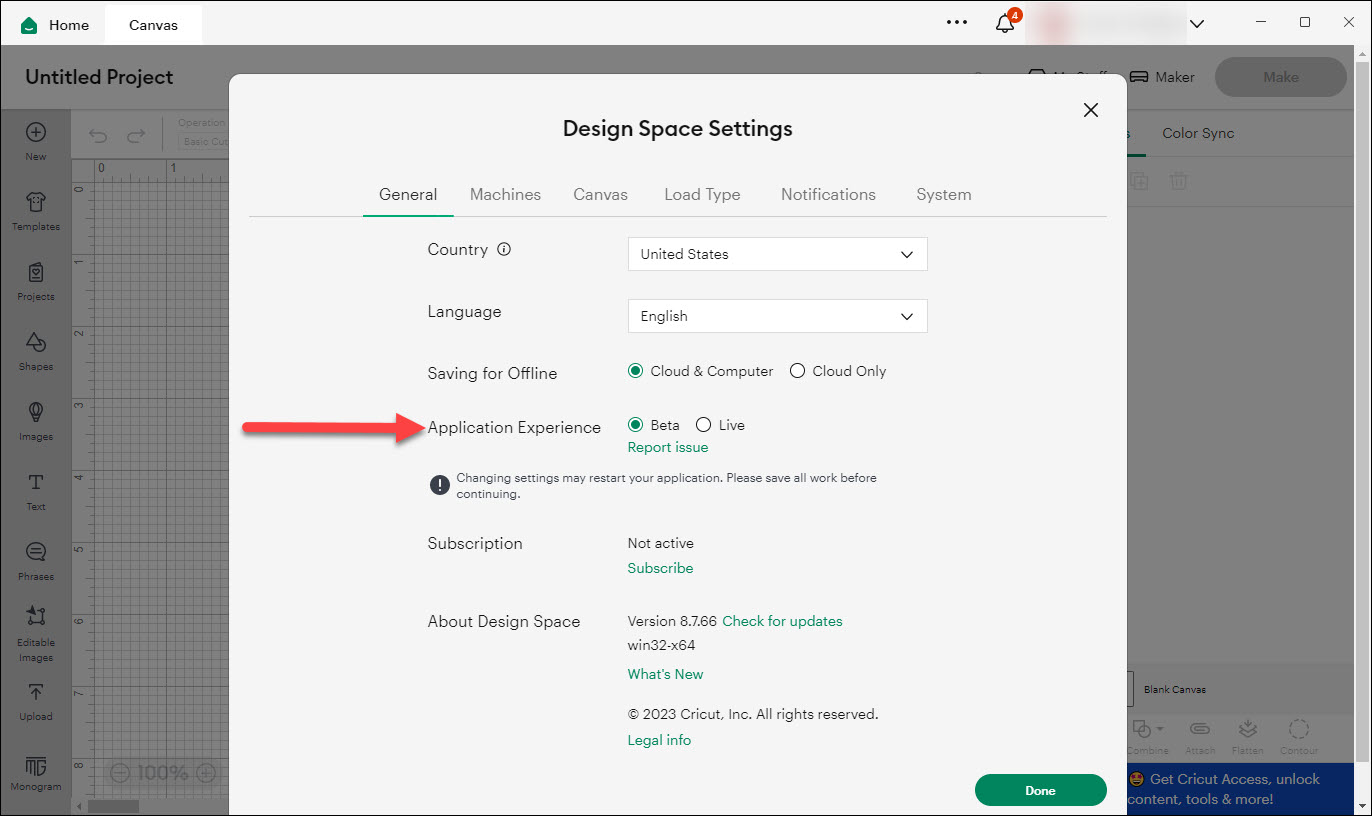Close the Design Space Settings dialog
1372x816 pixels.
(x=1091, y=110)
